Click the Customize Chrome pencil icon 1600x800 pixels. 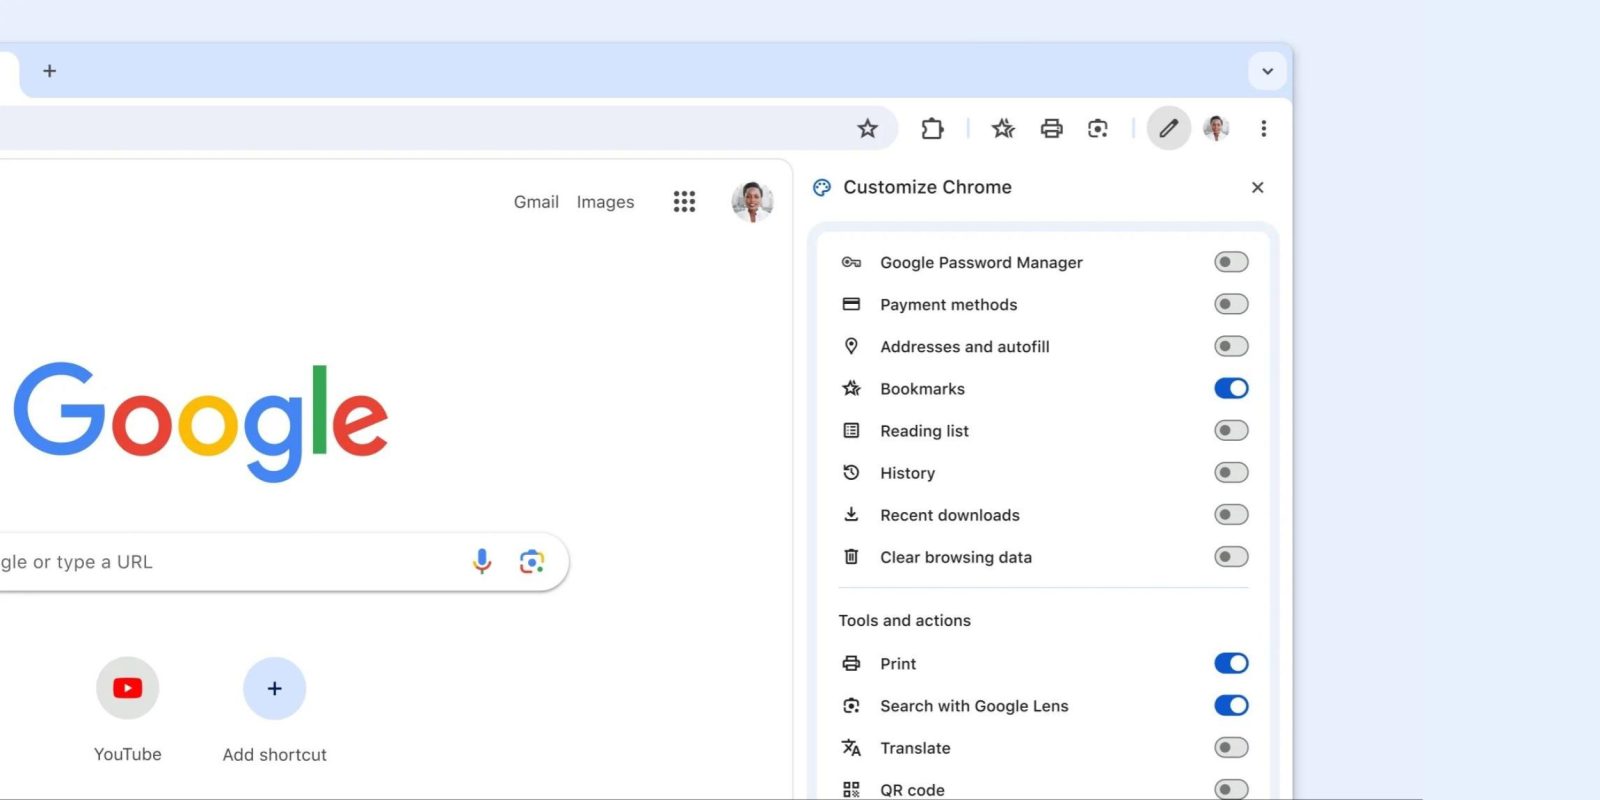[1168, 128]
